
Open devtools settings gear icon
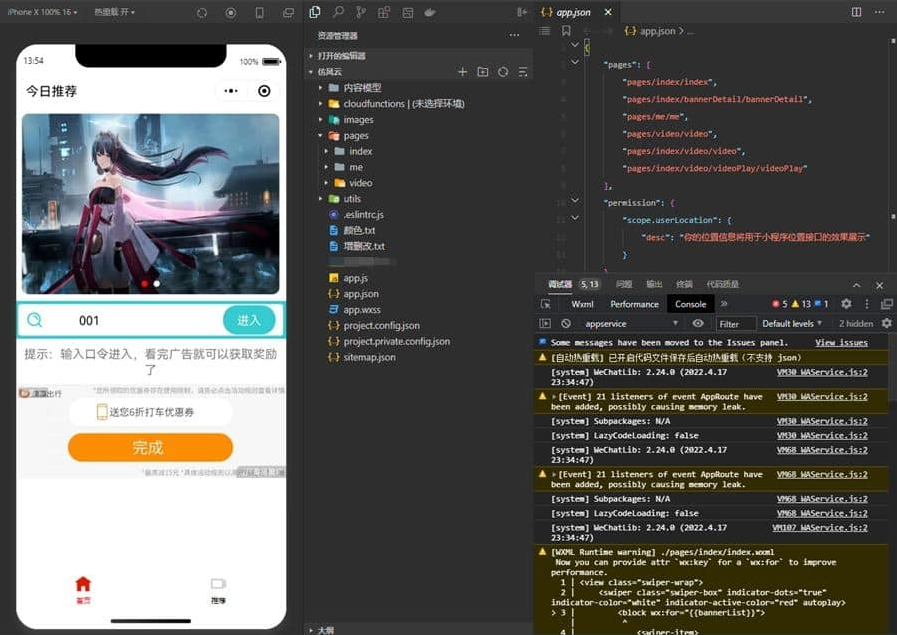(846, 304)
